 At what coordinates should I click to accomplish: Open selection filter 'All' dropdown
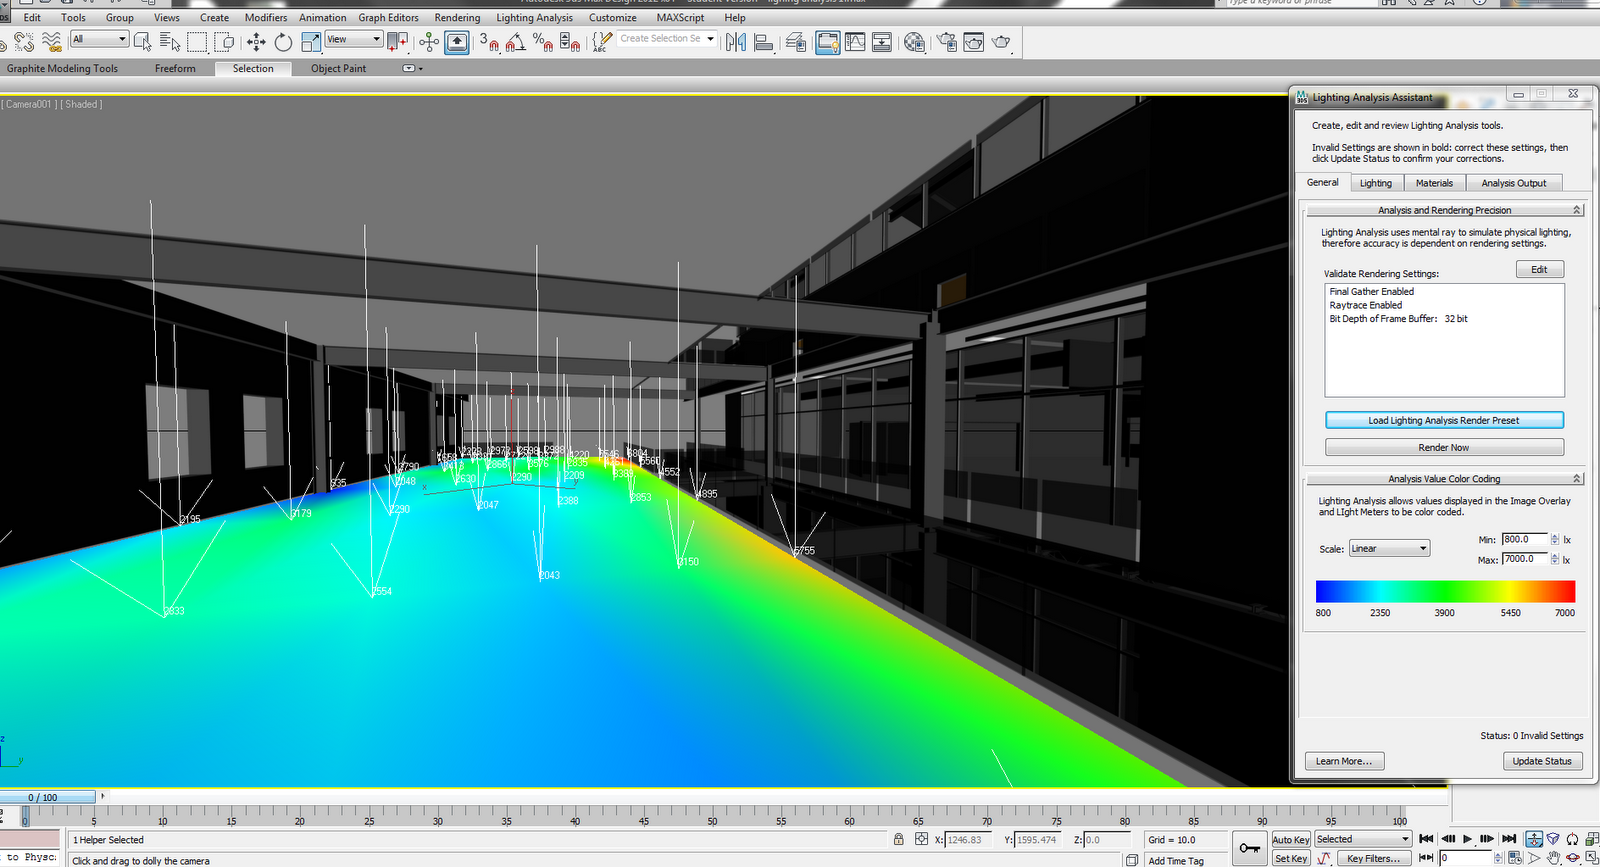(100, 39)
